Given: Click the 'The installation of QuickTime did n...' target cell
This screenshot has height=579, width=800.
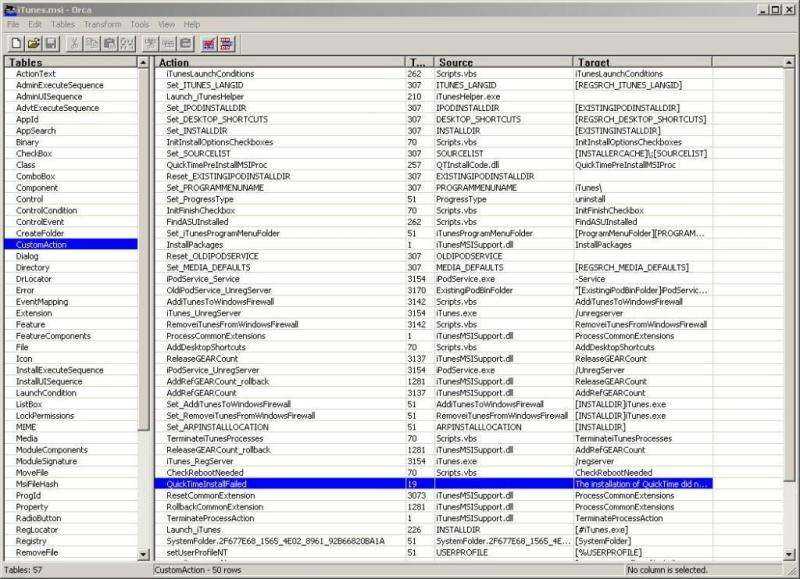Looking at the screenshot, I should click(641, 484).
